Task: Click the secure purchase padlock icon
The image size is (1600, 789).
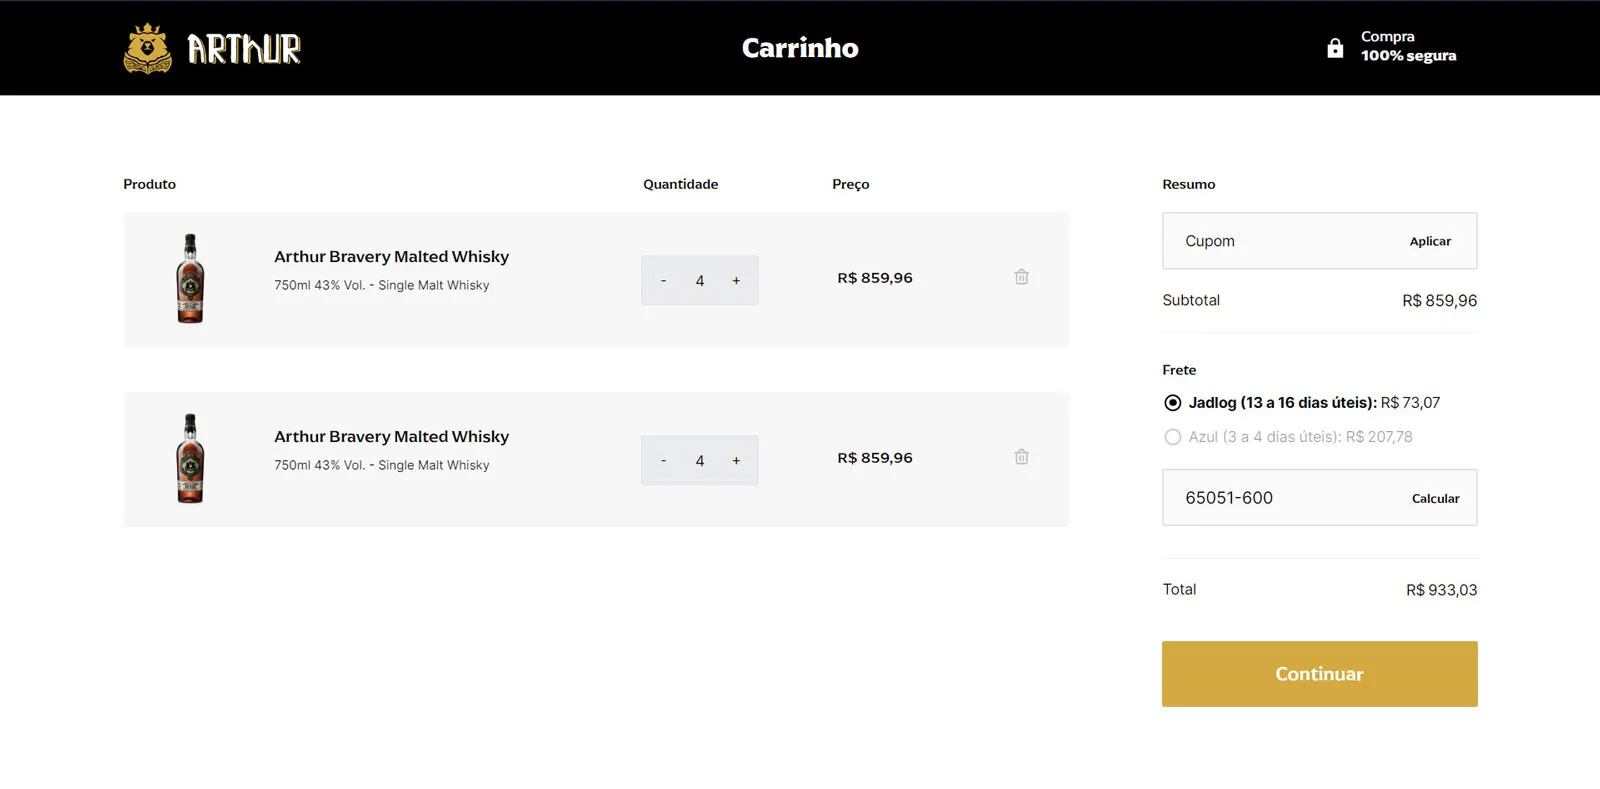Action: click(x=1335, y=48)
